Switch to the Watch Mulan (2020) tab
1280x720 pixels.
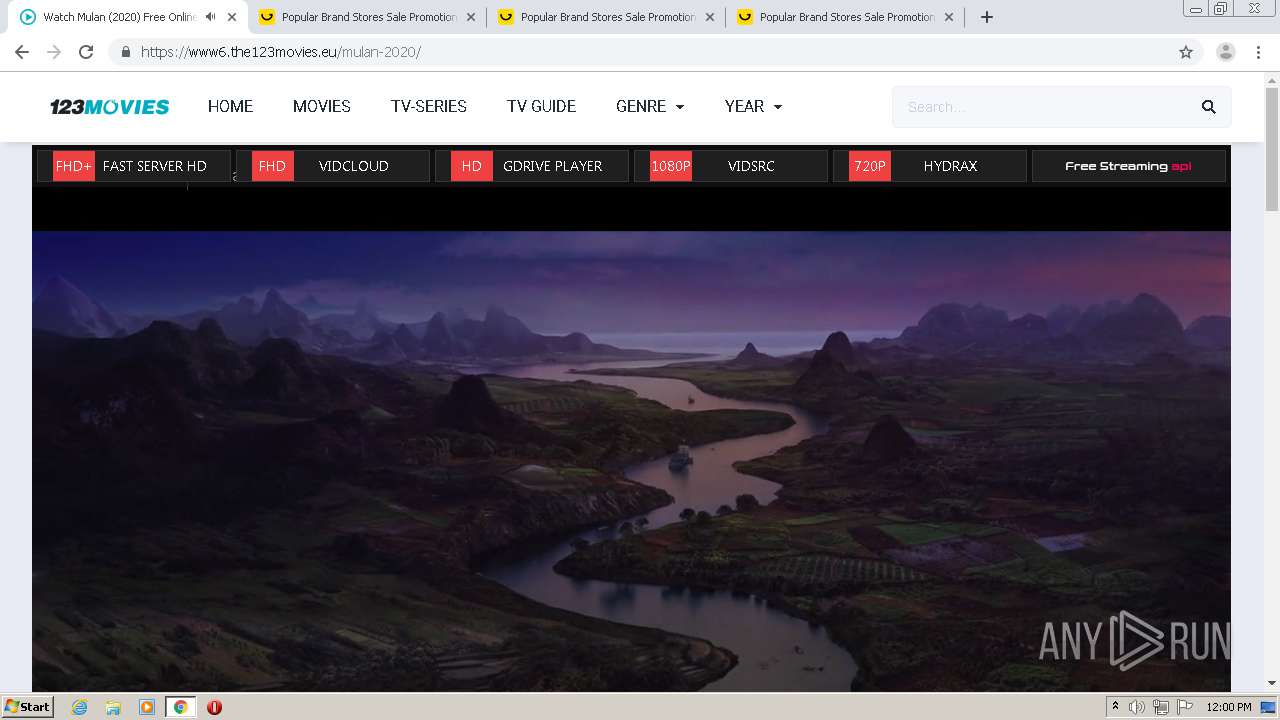pyautogui.click(x=118, y=17)
